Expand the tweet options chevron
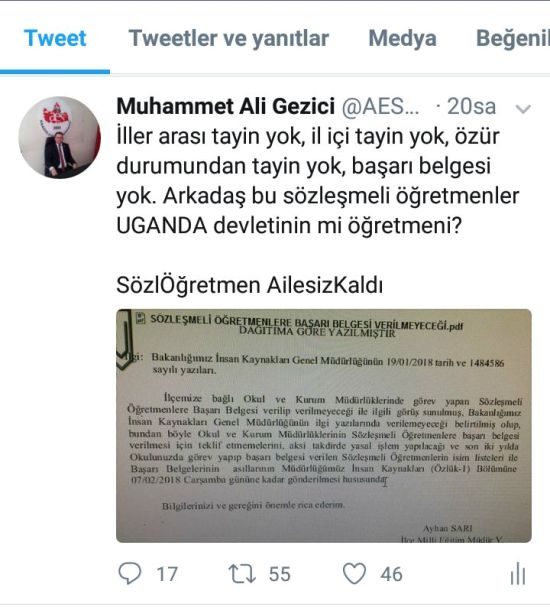The width and height of the screenshot is (550, 607). coord(523,109)
